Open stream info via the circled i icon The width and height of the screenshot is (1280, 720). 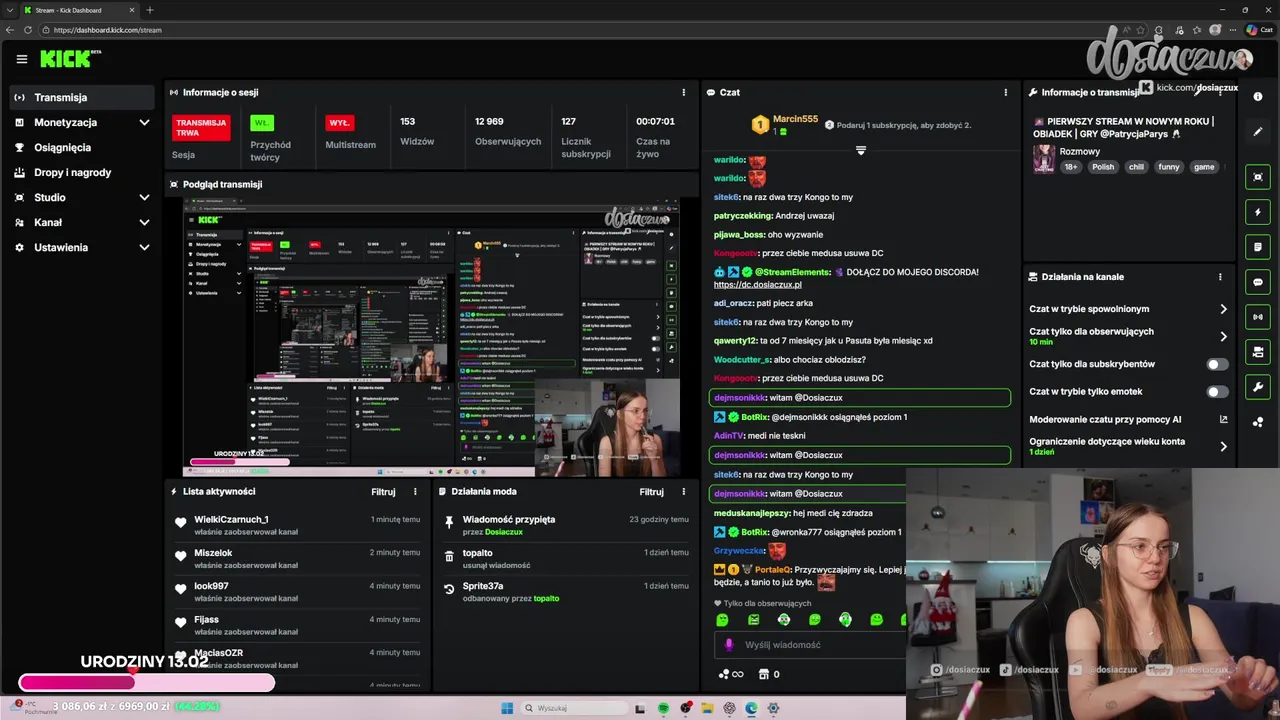pos(1258,97)
